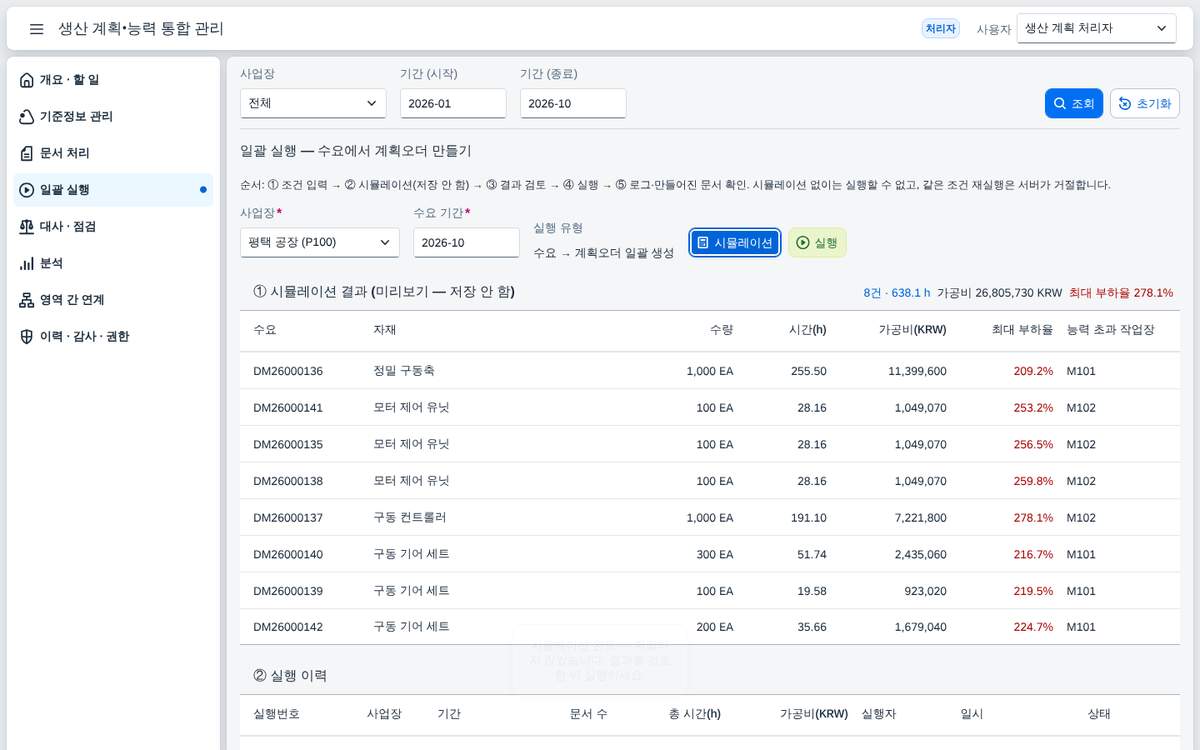
Task: Click the 수요 기간 input field
Action: click(x=466, y=243)
